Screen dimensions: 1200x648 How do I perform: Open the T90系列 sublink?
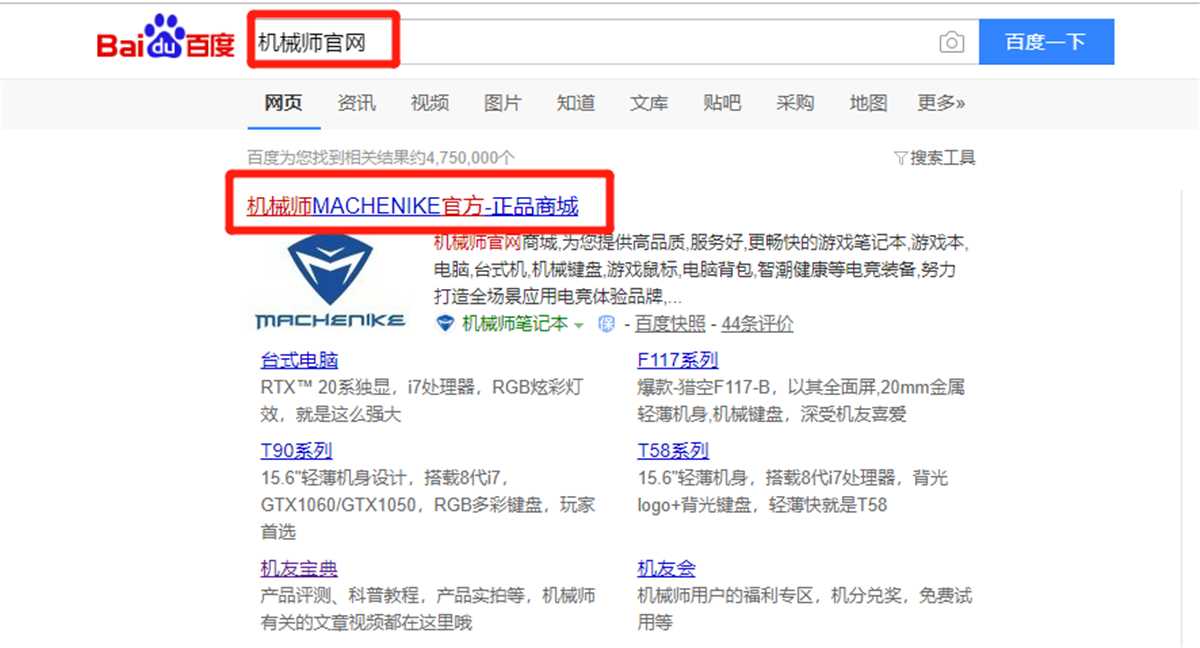tap(296, 450)
